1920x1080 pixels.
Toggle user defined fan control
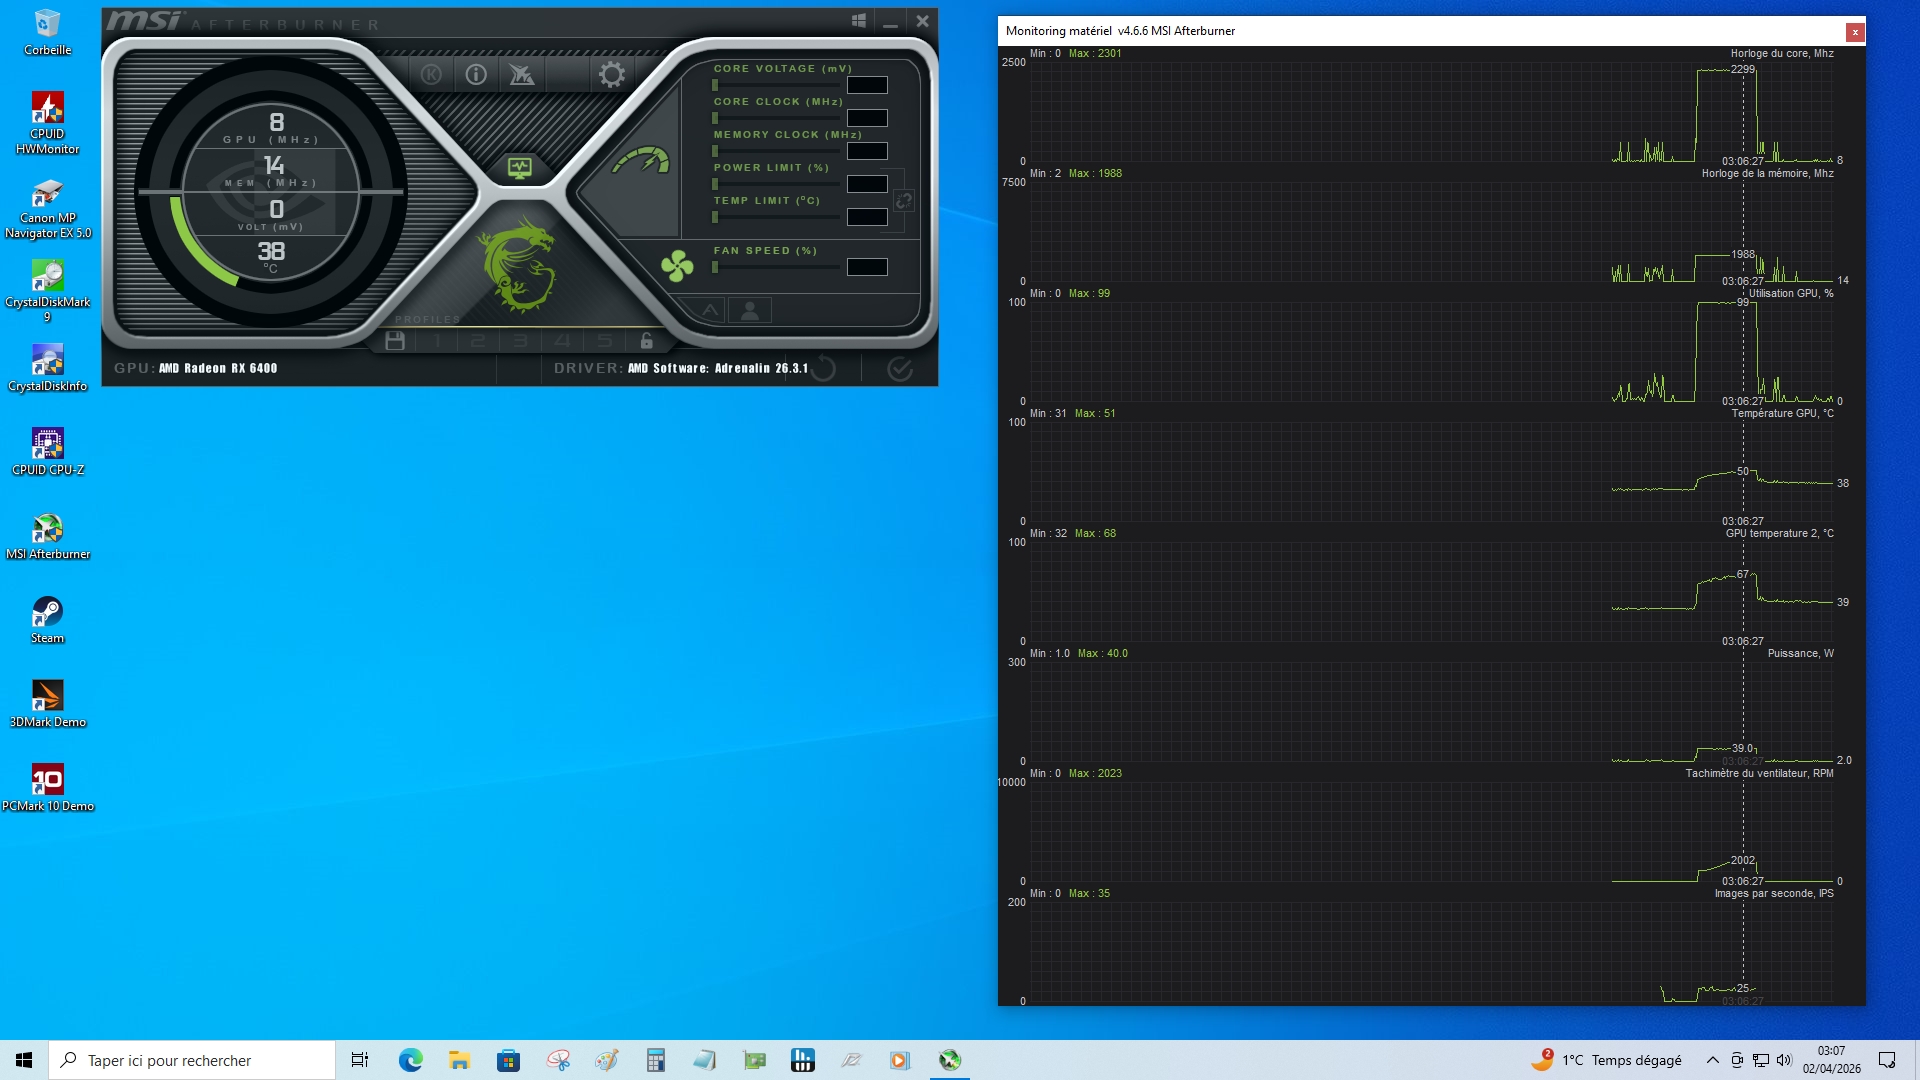[x=750, y=311]
